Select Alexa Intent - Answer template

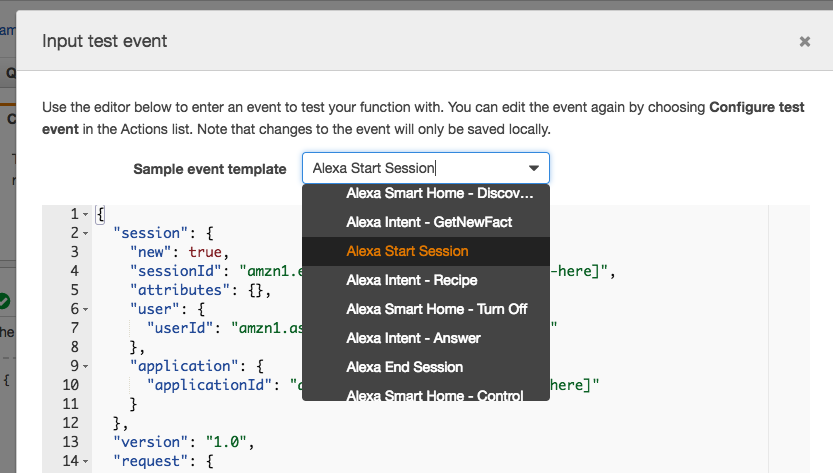tap(426, 338)
